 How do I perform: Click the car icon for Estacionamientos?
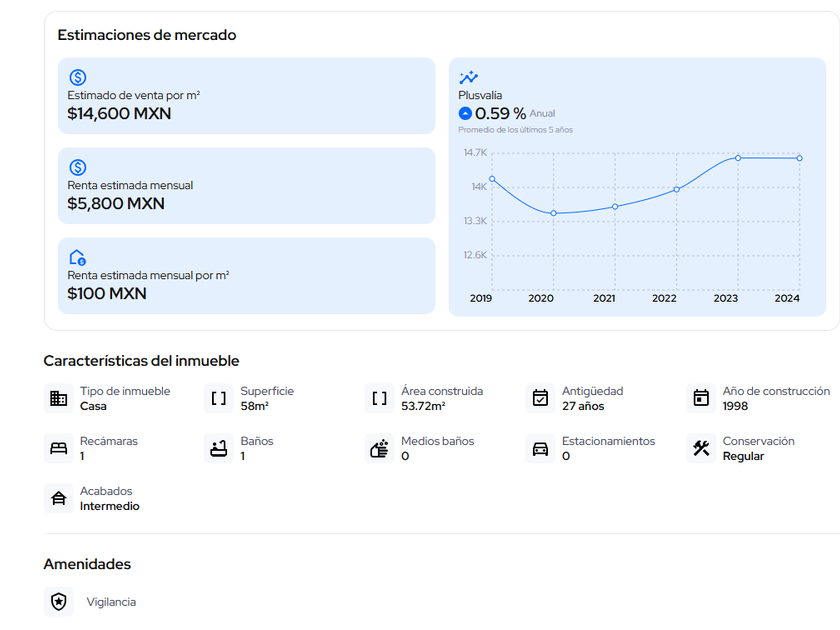pos(540,449)
